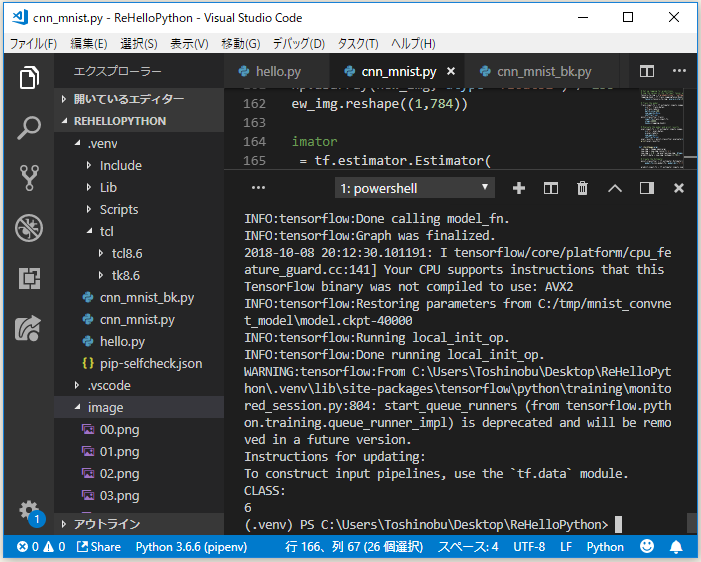Open the Explorer view in activity bar

click(x=29, y=77)
